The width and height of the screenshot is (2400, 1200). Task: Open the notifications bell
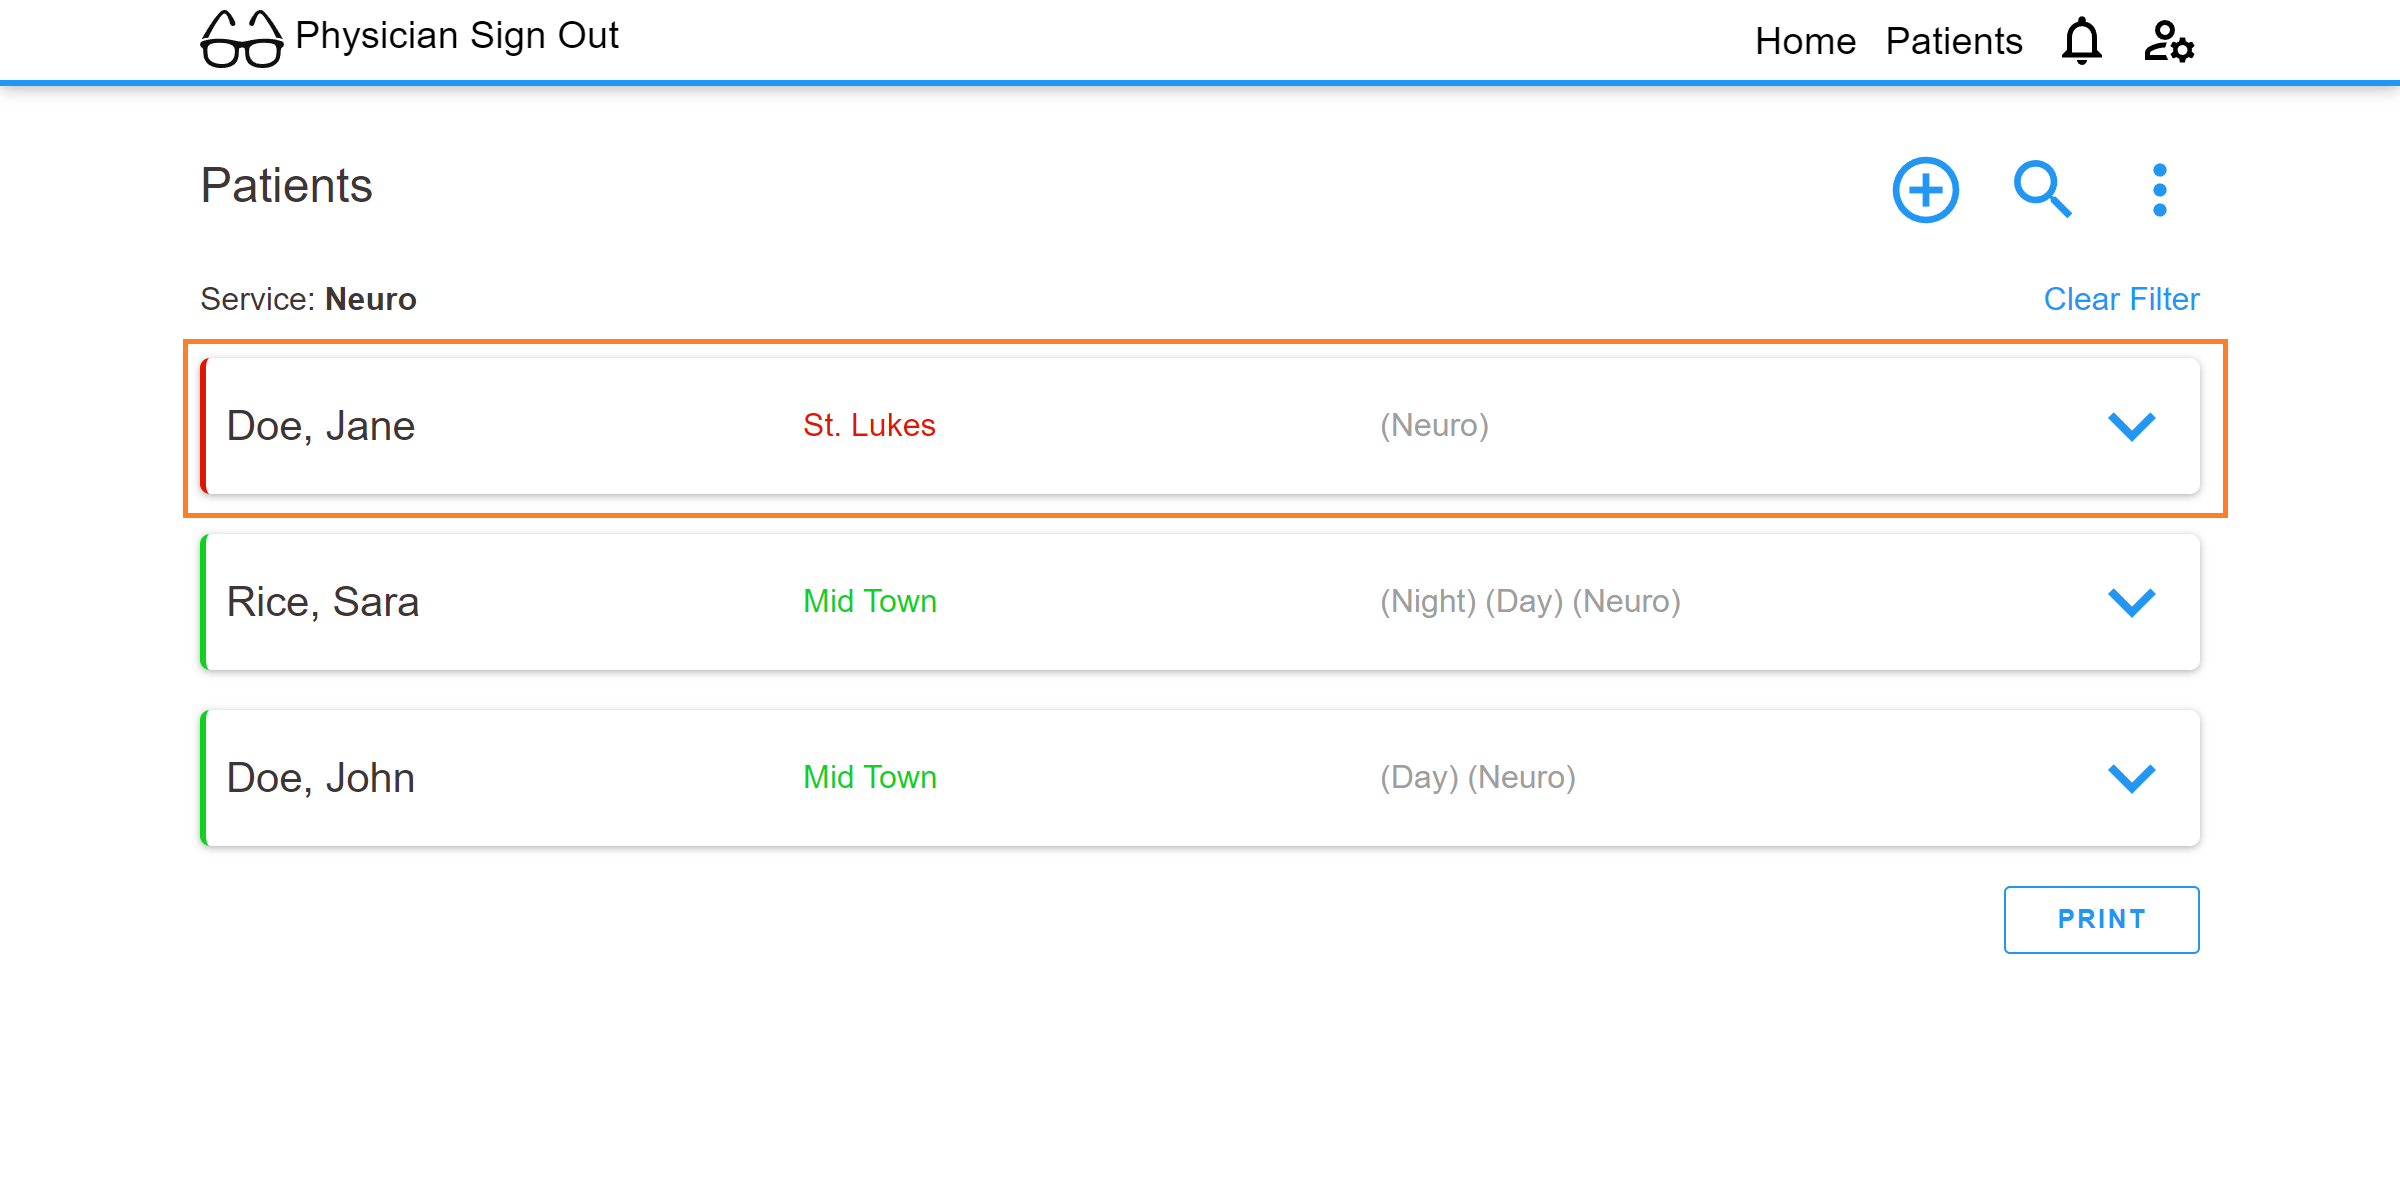(2082, 41)
